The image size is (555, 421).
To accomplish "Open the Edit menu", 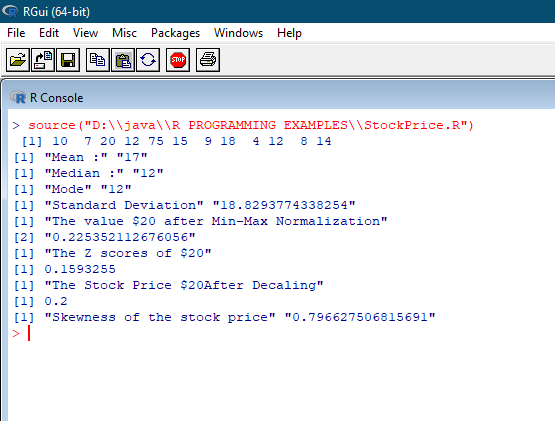I will click(x=48, y=33).
